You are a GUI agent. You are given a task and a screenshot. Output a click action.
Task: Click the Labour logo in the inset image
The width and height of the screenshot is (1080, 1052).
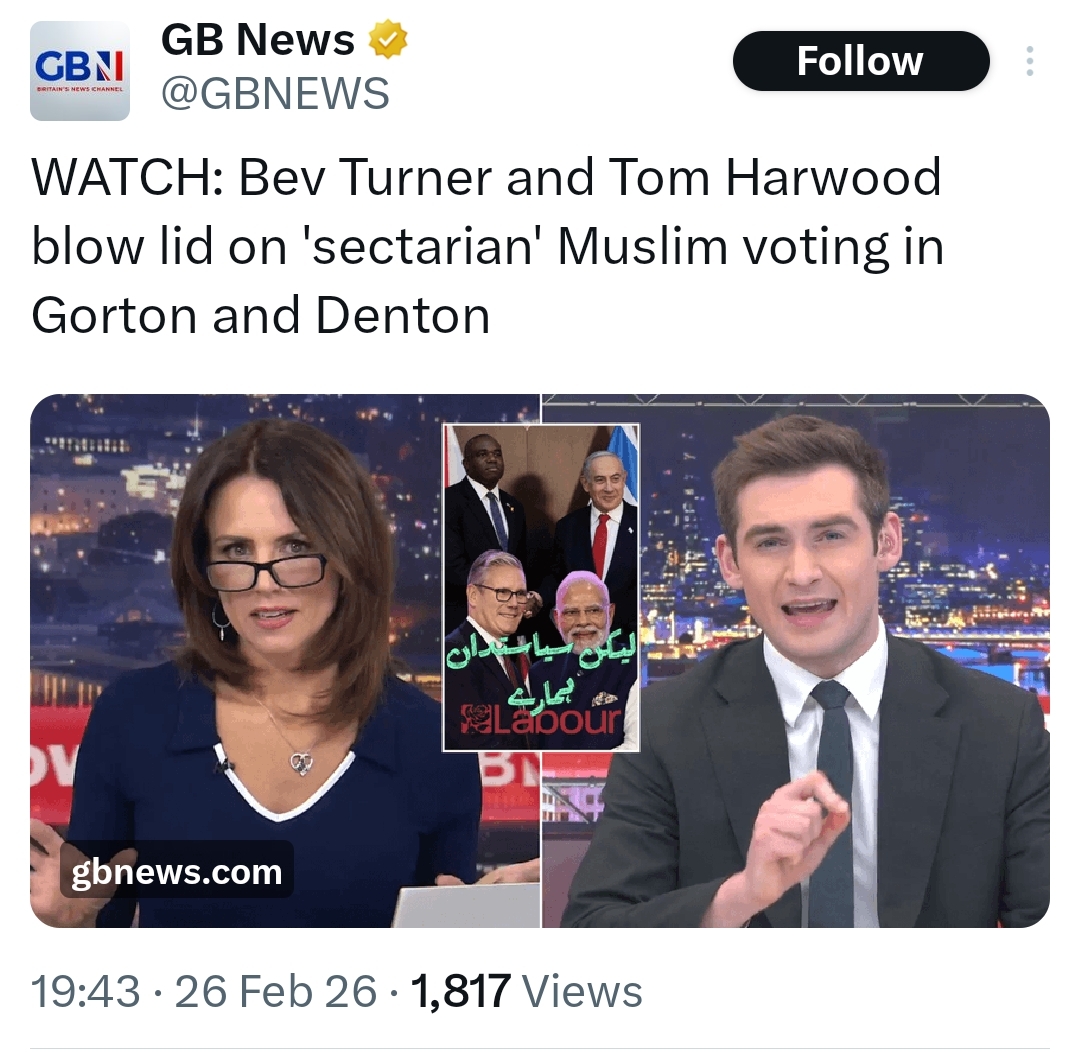(x=541, y=720)
